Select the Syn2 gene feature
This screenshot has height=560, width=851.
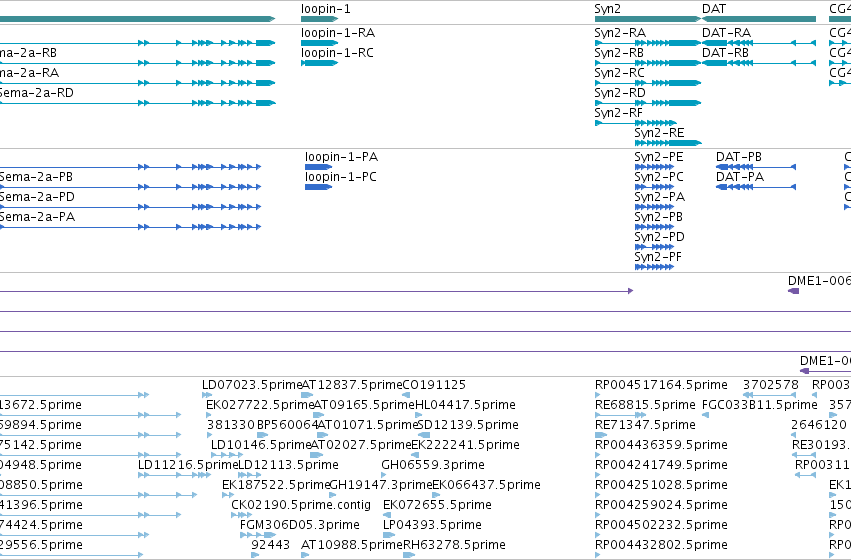click(647, 19)
